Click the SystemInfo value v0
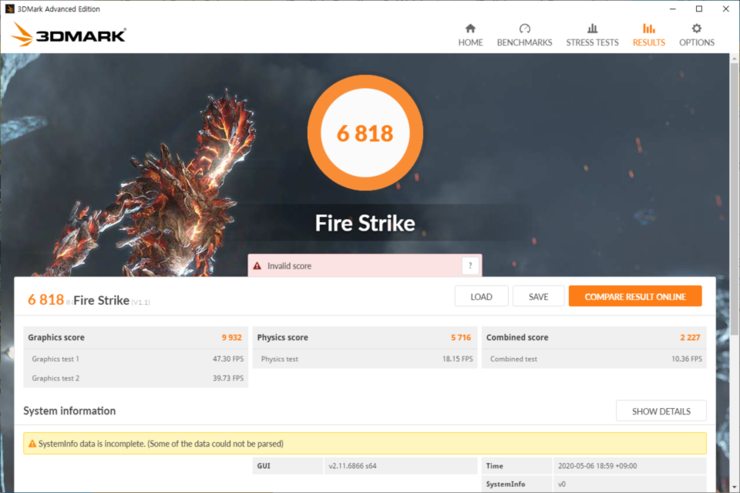 click(562, 484)
